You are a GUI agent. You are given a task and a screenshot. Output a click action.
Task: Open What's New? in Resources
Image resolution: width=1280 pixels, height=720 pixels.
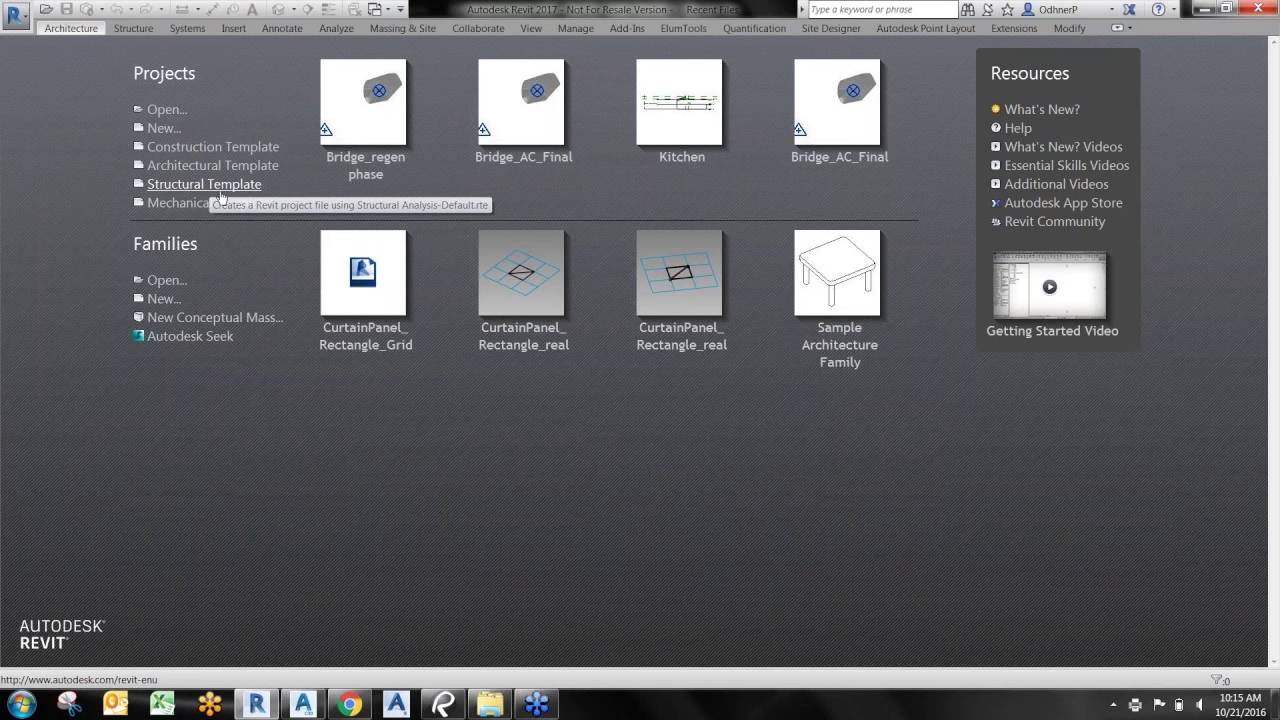click(1042, 110)
